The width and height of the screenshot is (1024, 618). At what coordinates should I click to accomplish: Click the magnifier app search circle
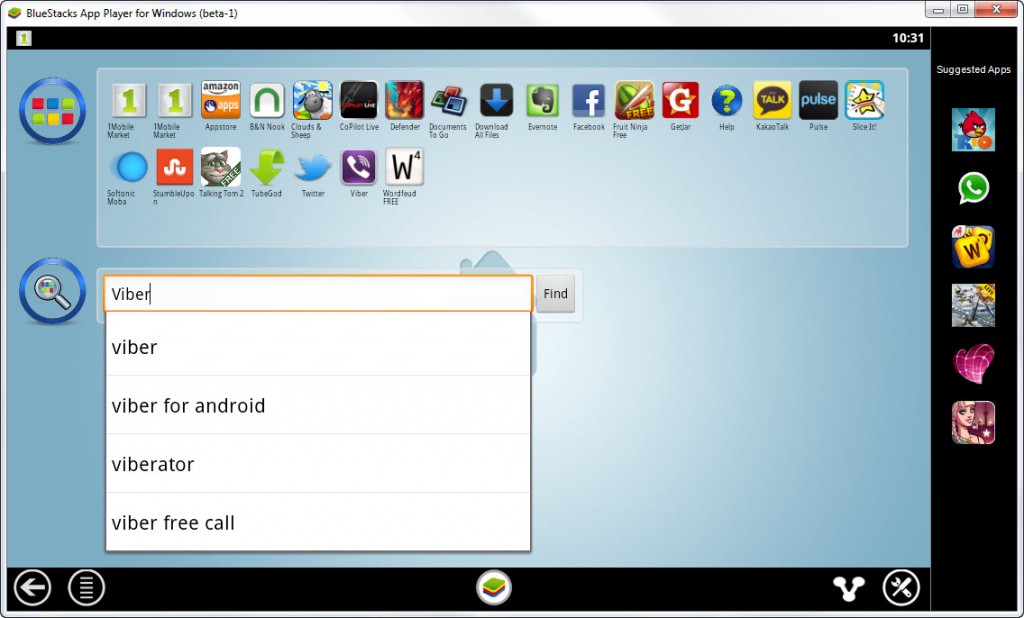click(52, 291)
